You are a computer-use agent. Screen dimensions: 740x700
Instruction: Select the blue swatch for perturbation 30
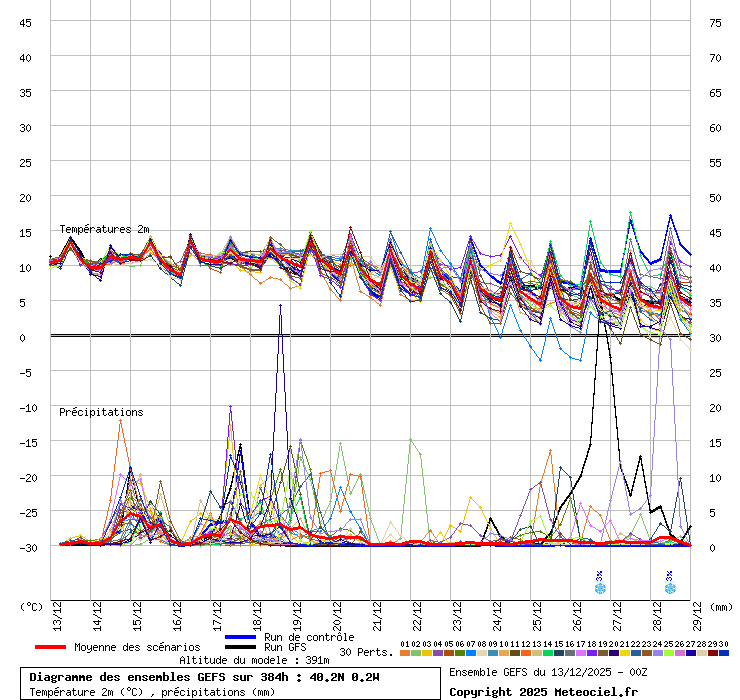pyautogui.click(x=724, y=653)
